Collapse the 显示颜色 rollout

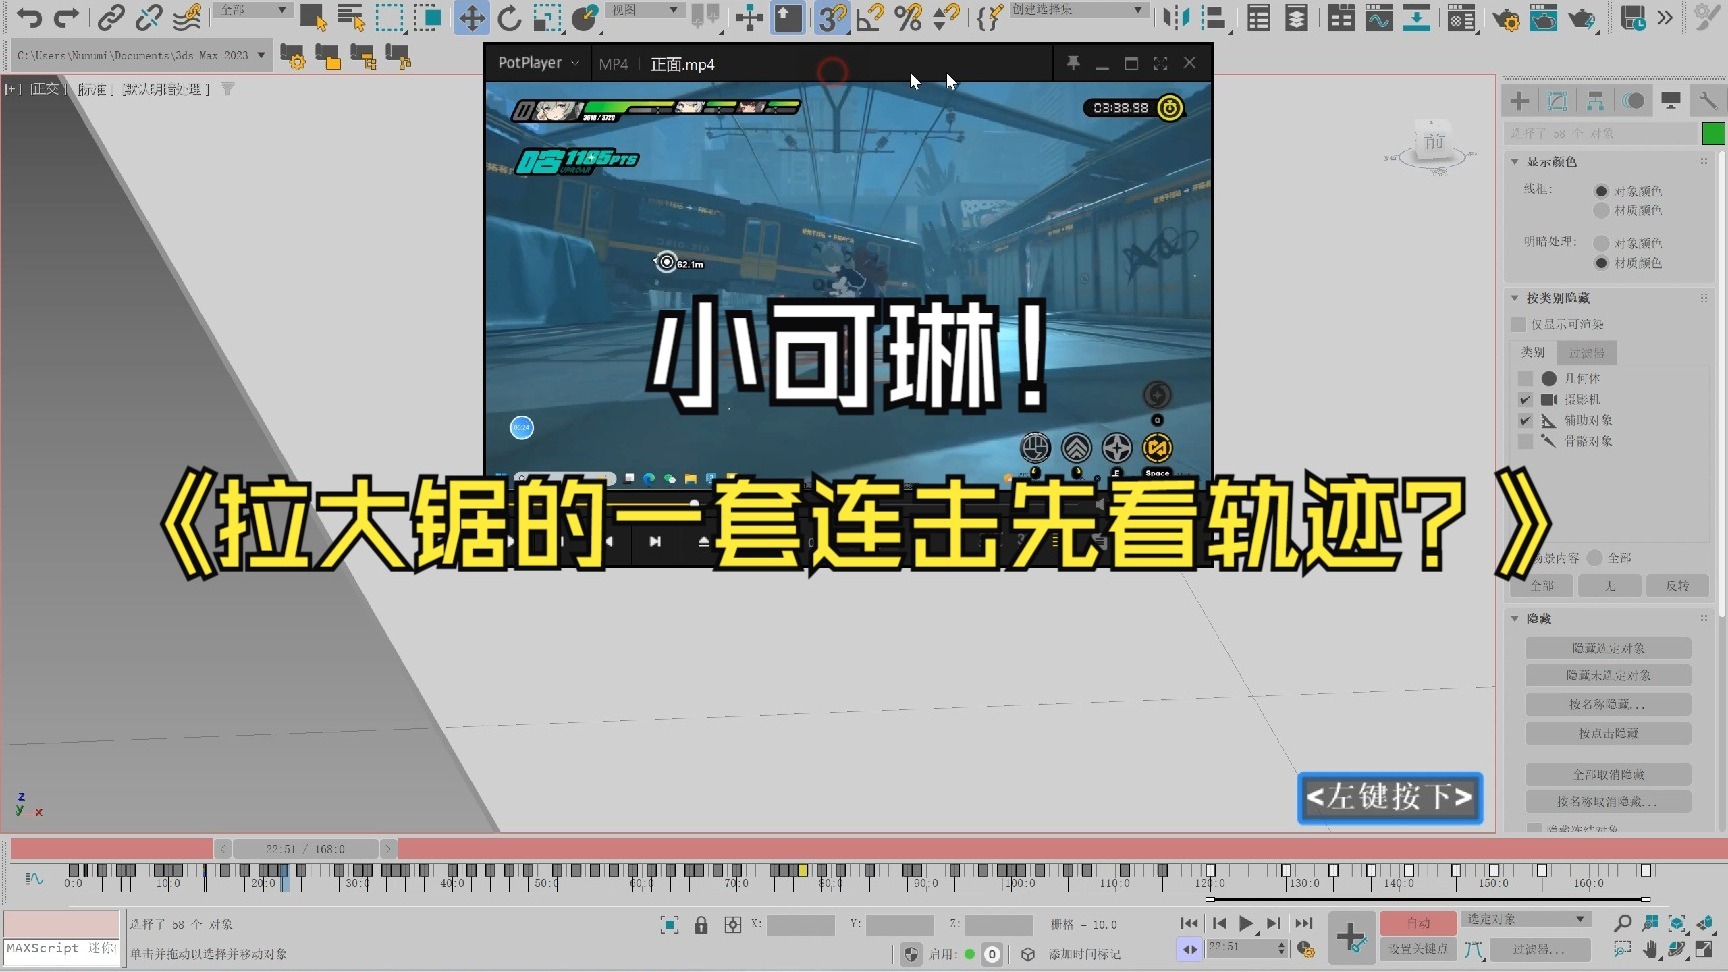click(1515, 162)
